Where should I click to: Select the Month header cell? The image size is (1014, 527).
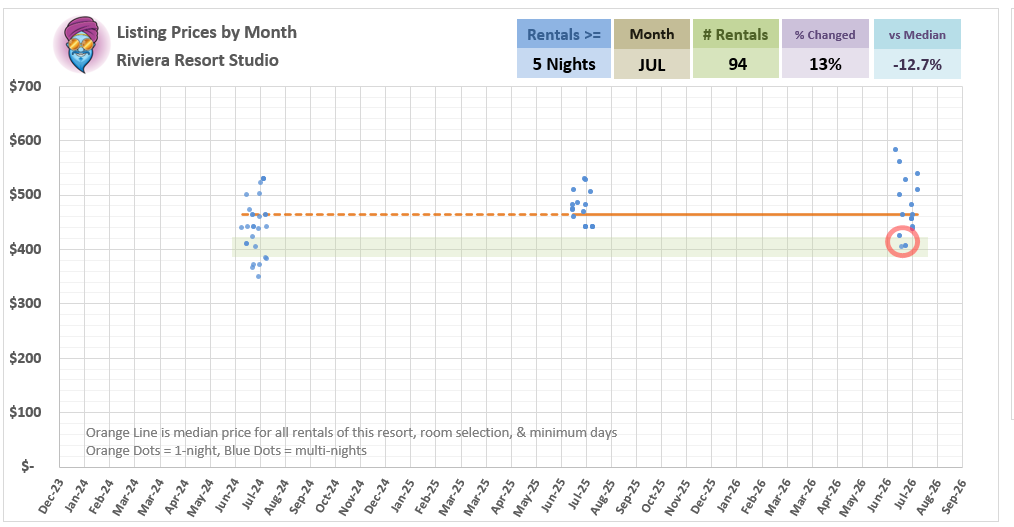click(651, 35)
